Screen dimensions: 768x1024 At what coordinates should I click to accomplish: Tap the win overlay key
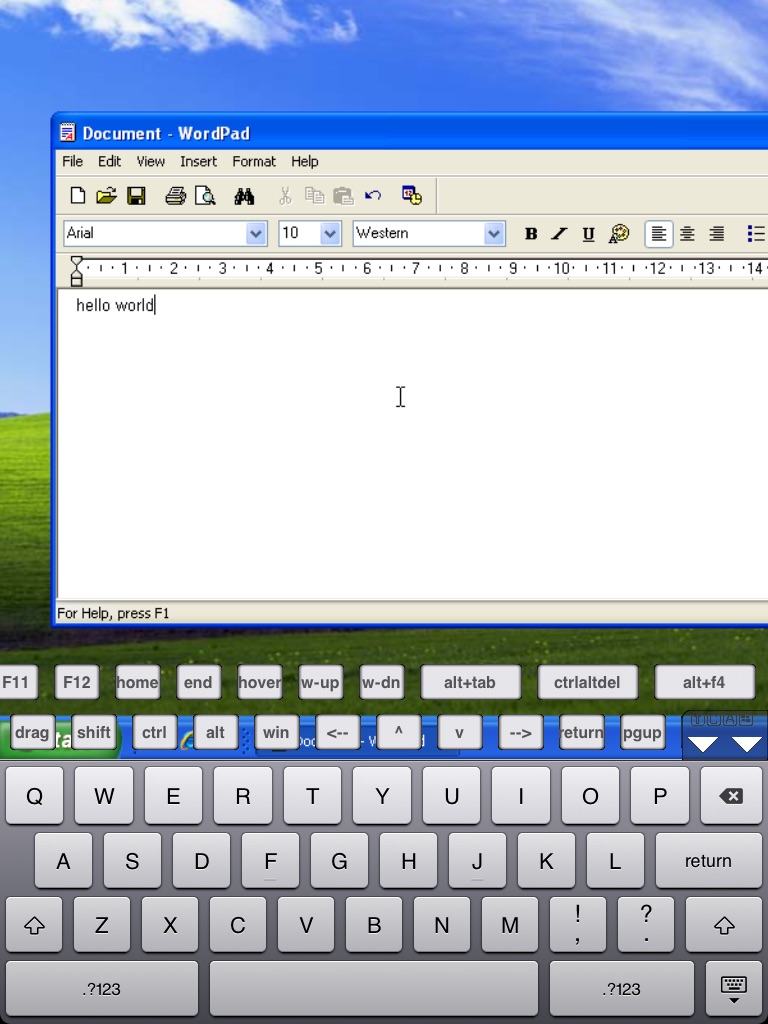[276, 732]
